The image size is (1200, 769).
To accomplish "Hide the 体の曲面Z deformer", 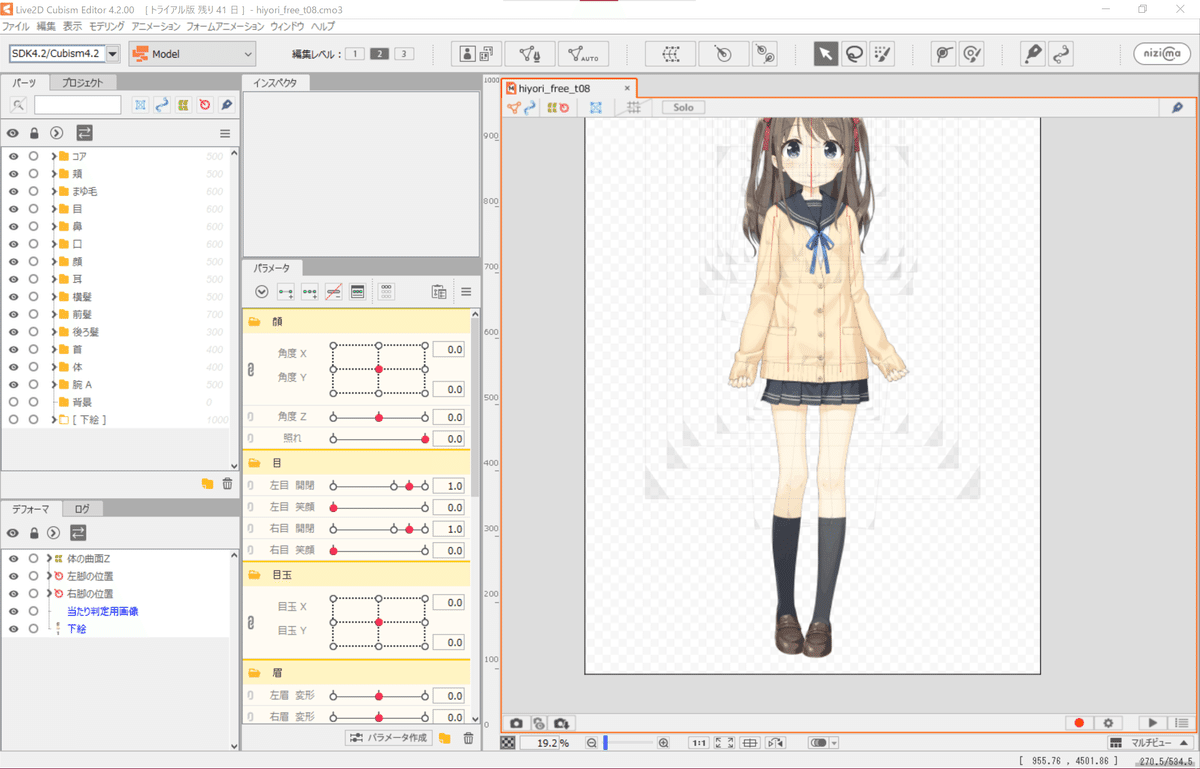I will point(13,558).
